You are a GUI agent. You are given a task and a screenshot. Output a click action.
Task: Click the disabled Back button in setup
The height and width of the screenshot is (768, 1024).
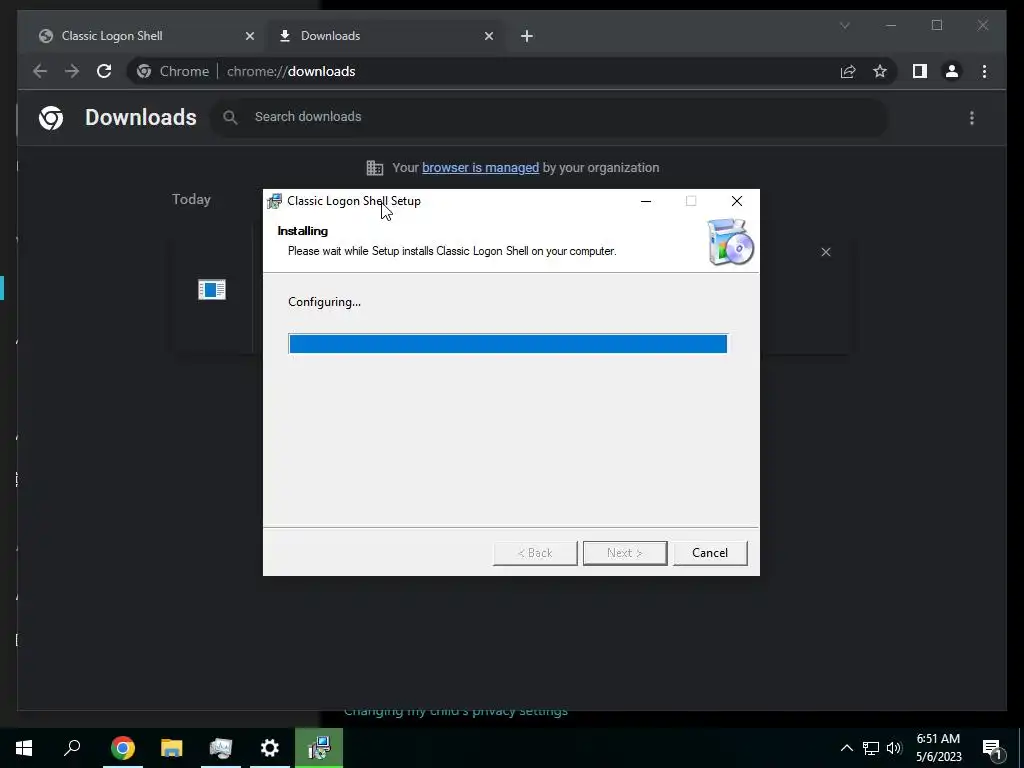[535, 552]
